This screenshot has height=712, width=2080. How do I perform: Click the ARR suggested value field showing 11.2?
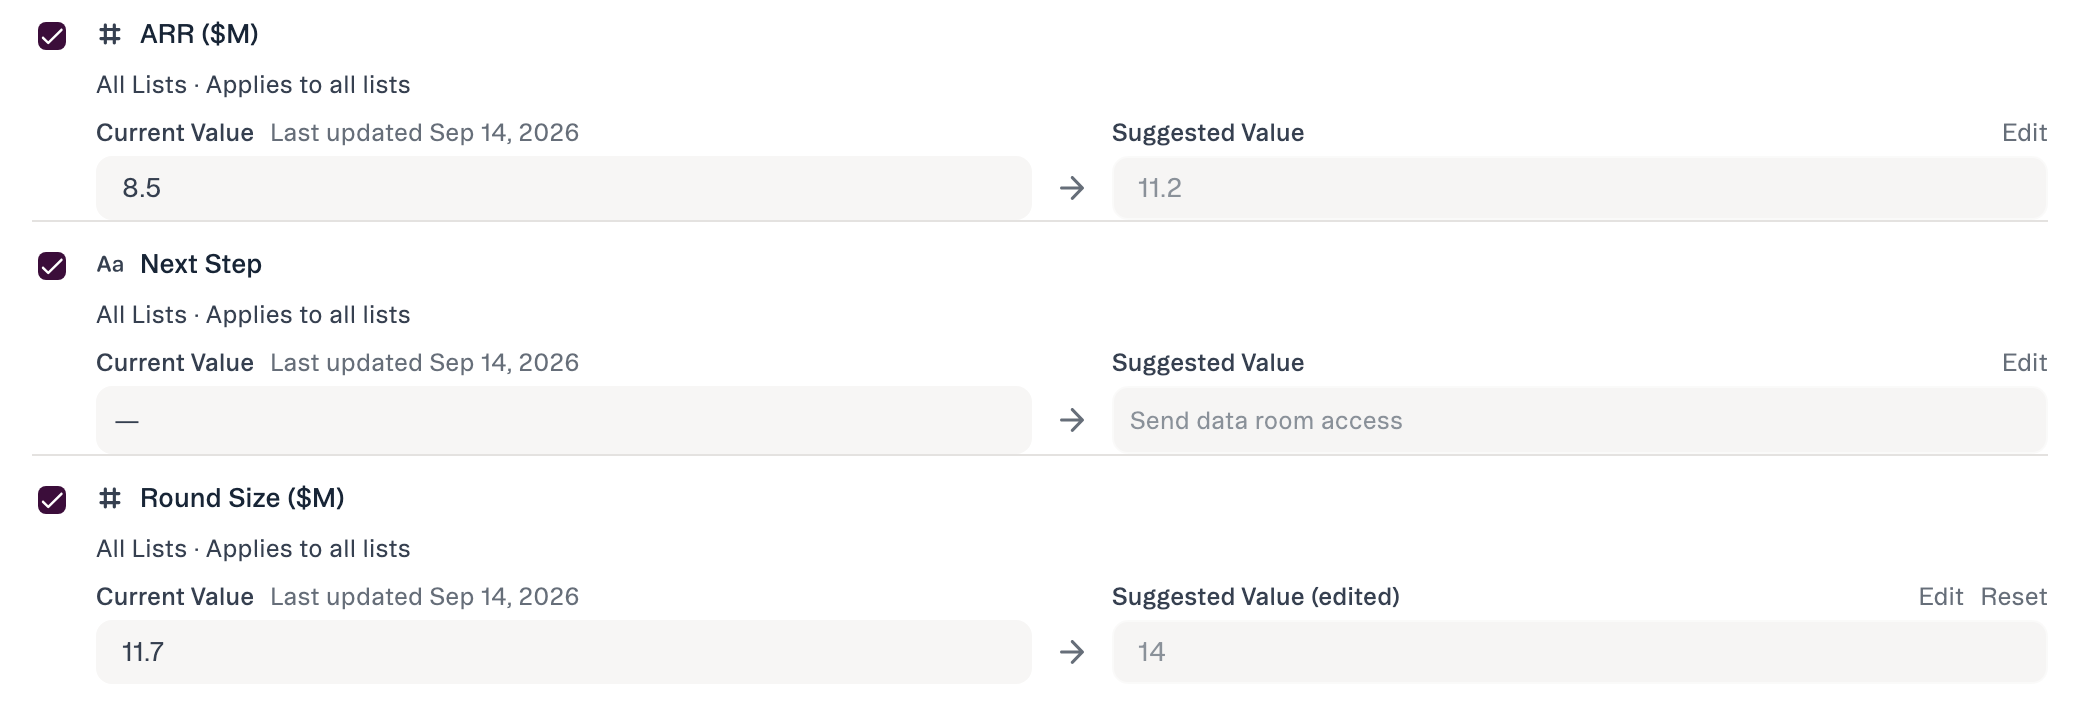click(x=1579, y=188)
